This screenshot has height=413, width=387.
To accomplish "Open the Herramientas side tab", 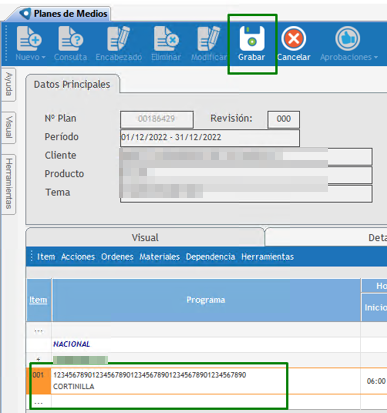I will 9,184.
